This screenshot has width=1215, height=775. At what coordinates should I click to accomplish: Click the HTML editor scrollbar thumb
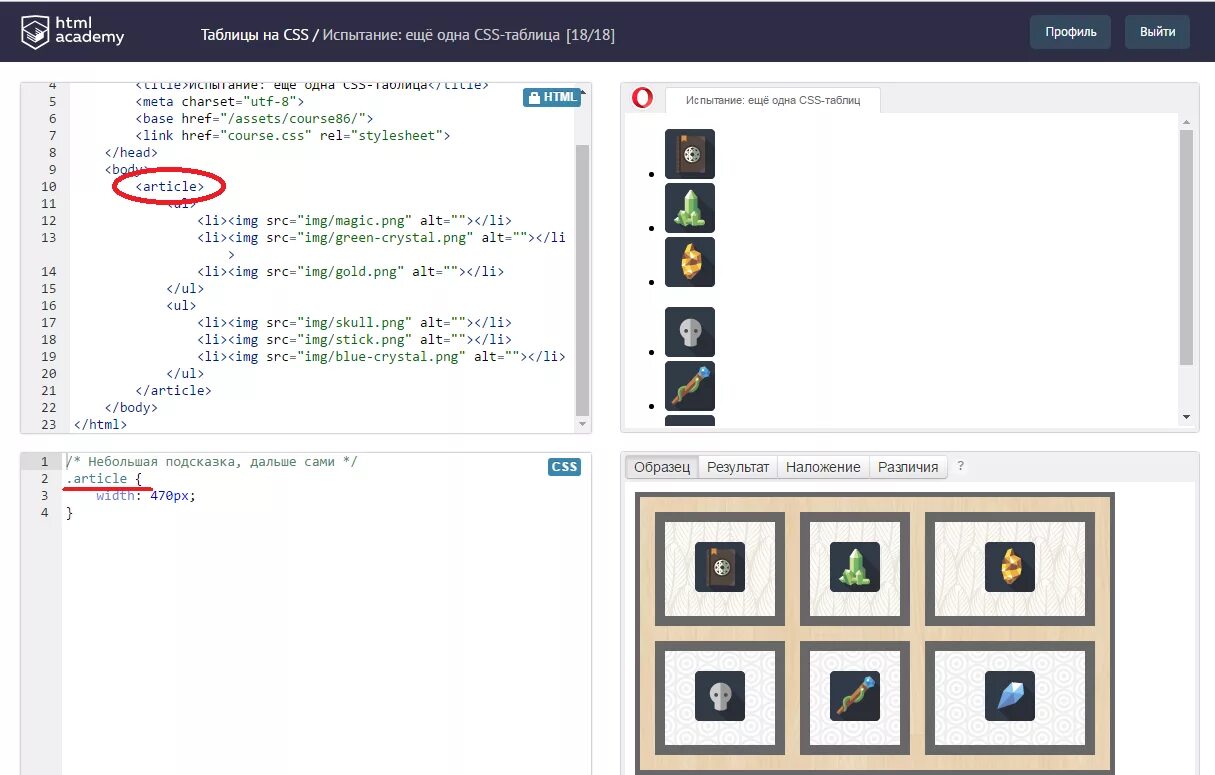(582, 278)
